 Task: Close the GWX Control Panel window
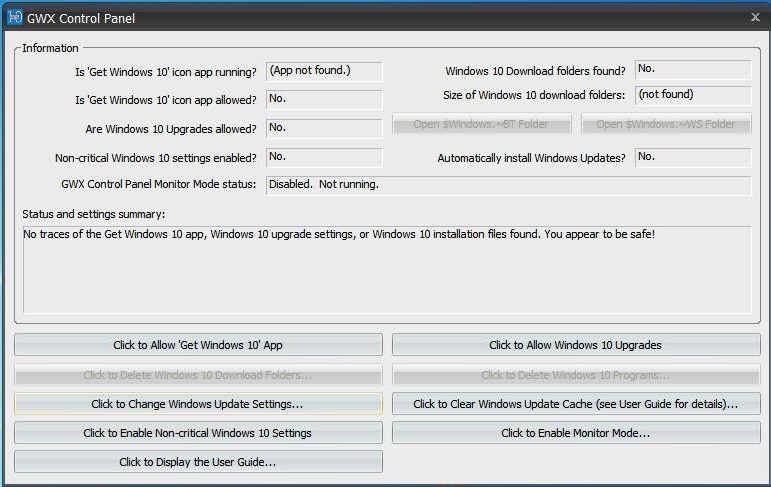click(755, 17)
